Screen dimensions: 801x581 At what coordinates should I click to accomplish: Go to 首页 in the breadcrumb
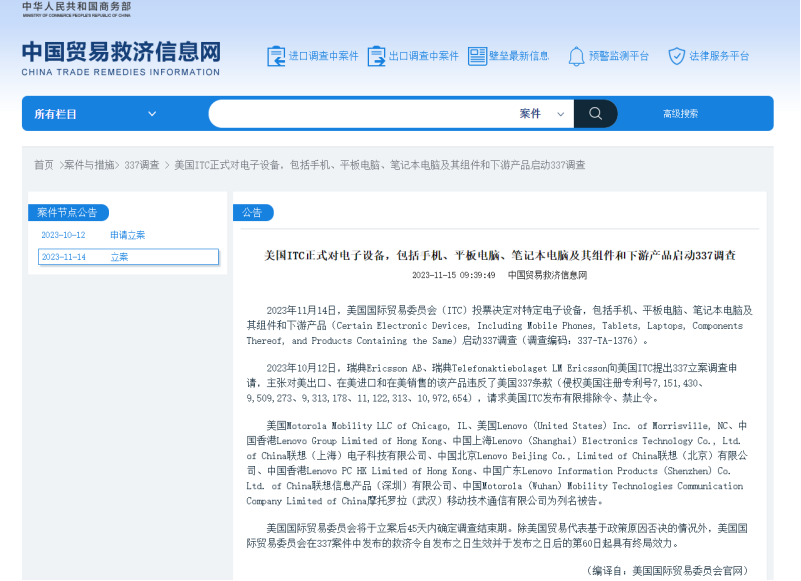point(44,165)
